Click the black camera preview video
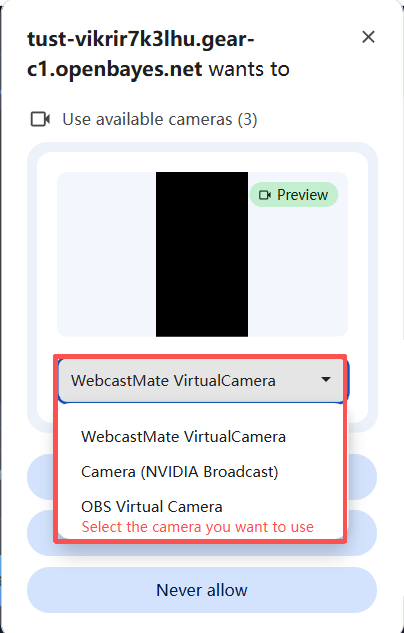Image resolution: width=404 pixels, height=633 pixels. point(202,254)
